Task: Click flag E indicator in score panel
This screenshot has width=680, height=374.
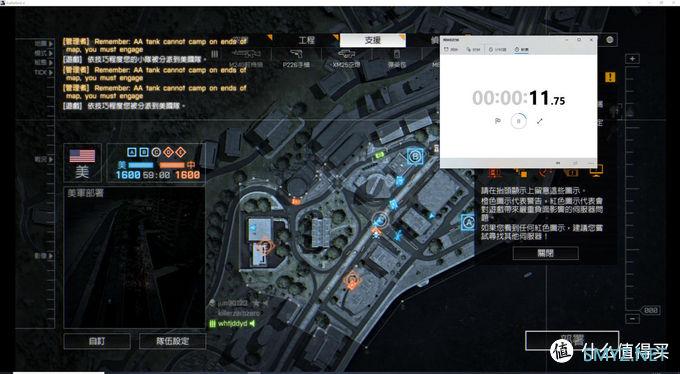Action: [x=180, y=152]
